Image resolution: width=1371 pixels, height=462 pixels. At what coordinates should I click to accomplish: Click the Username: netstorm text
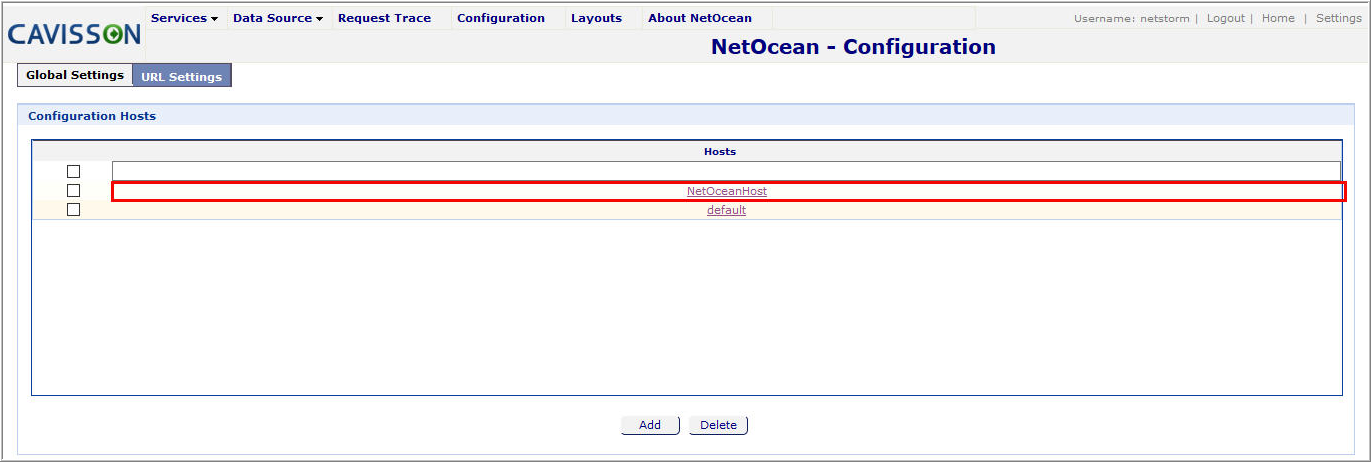coord(1132,18)
